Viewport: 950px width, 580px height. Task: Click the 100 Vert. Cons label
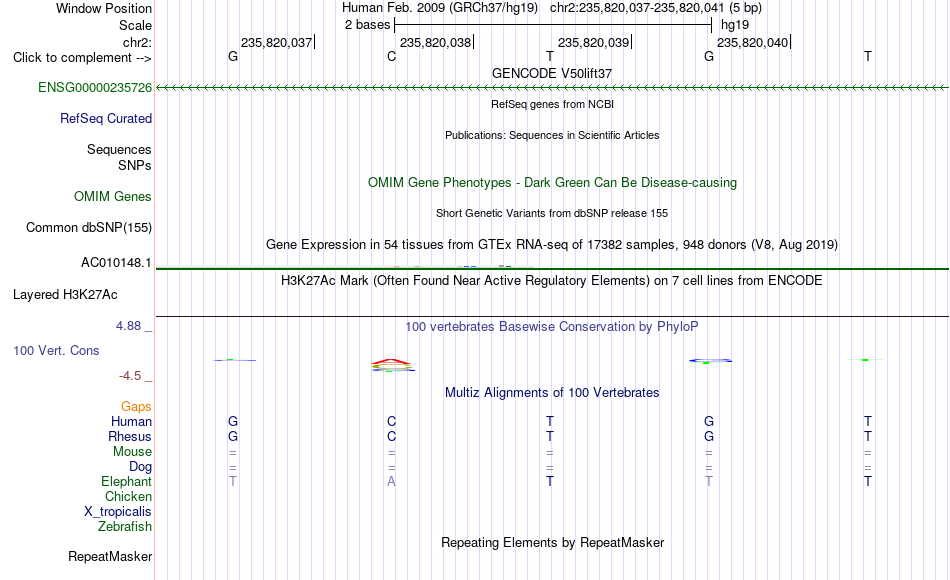pyautogui.click(x=56, y=350)
